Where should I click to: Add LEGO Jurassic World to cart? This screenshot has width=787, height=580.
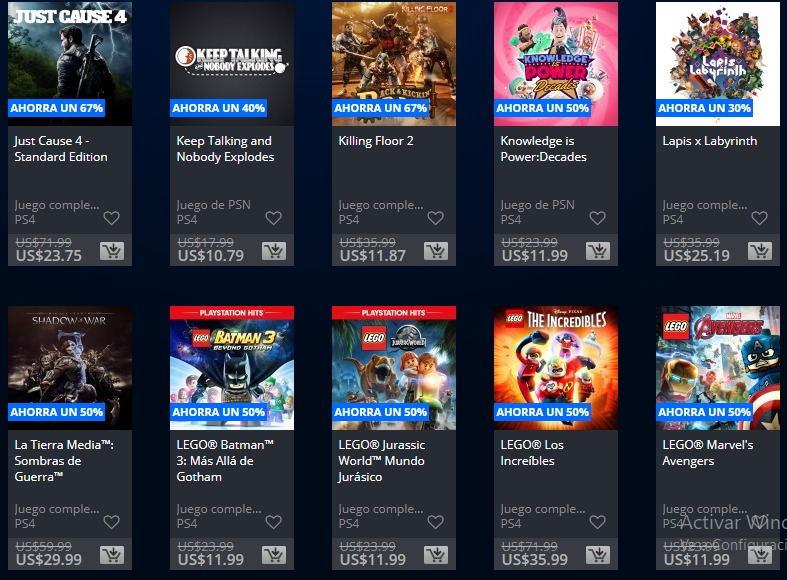pos(436,554)
